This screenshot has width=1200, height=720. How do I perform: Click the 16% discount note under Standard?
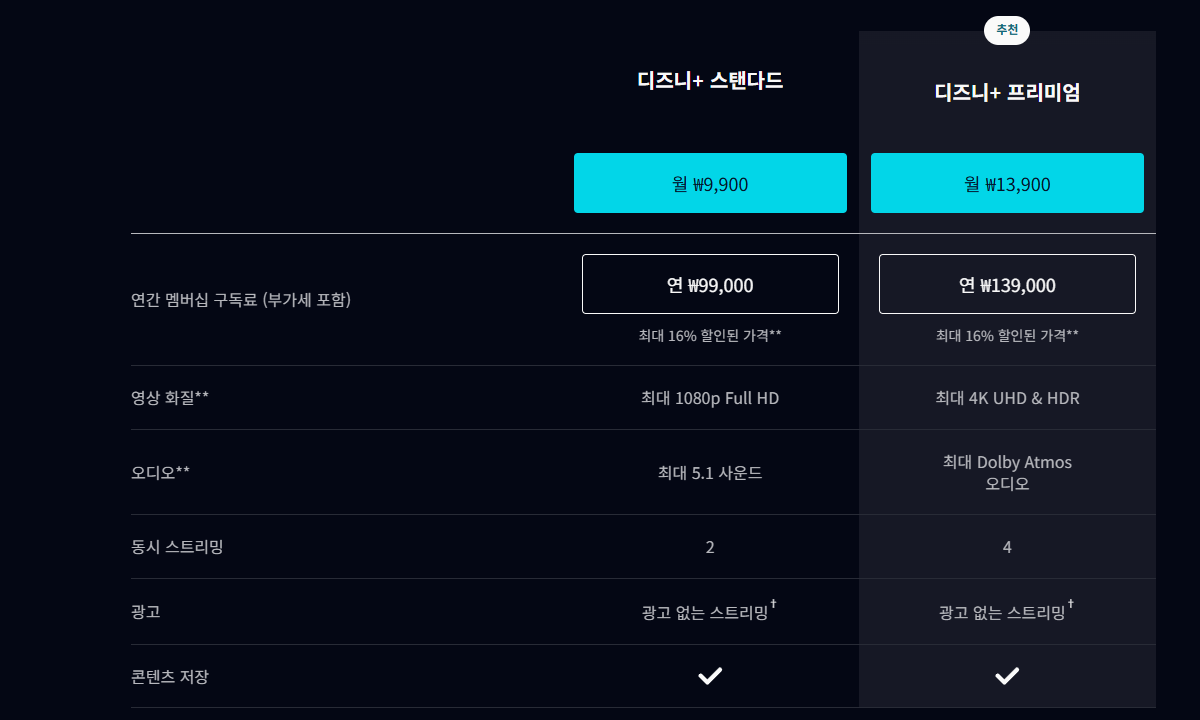coord(710,336)
